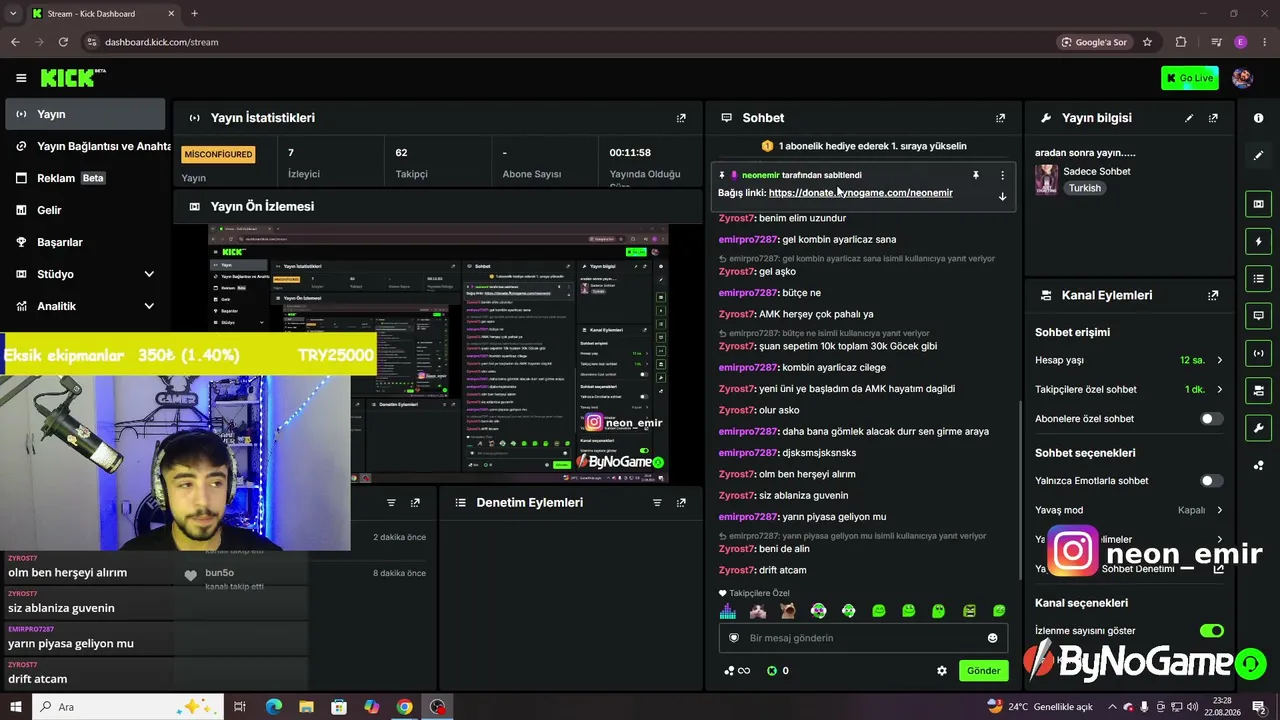This screenshot has height=720, width=1280.
Task: Expand the pinned message with the down arrow
Action: point(1002,197)
